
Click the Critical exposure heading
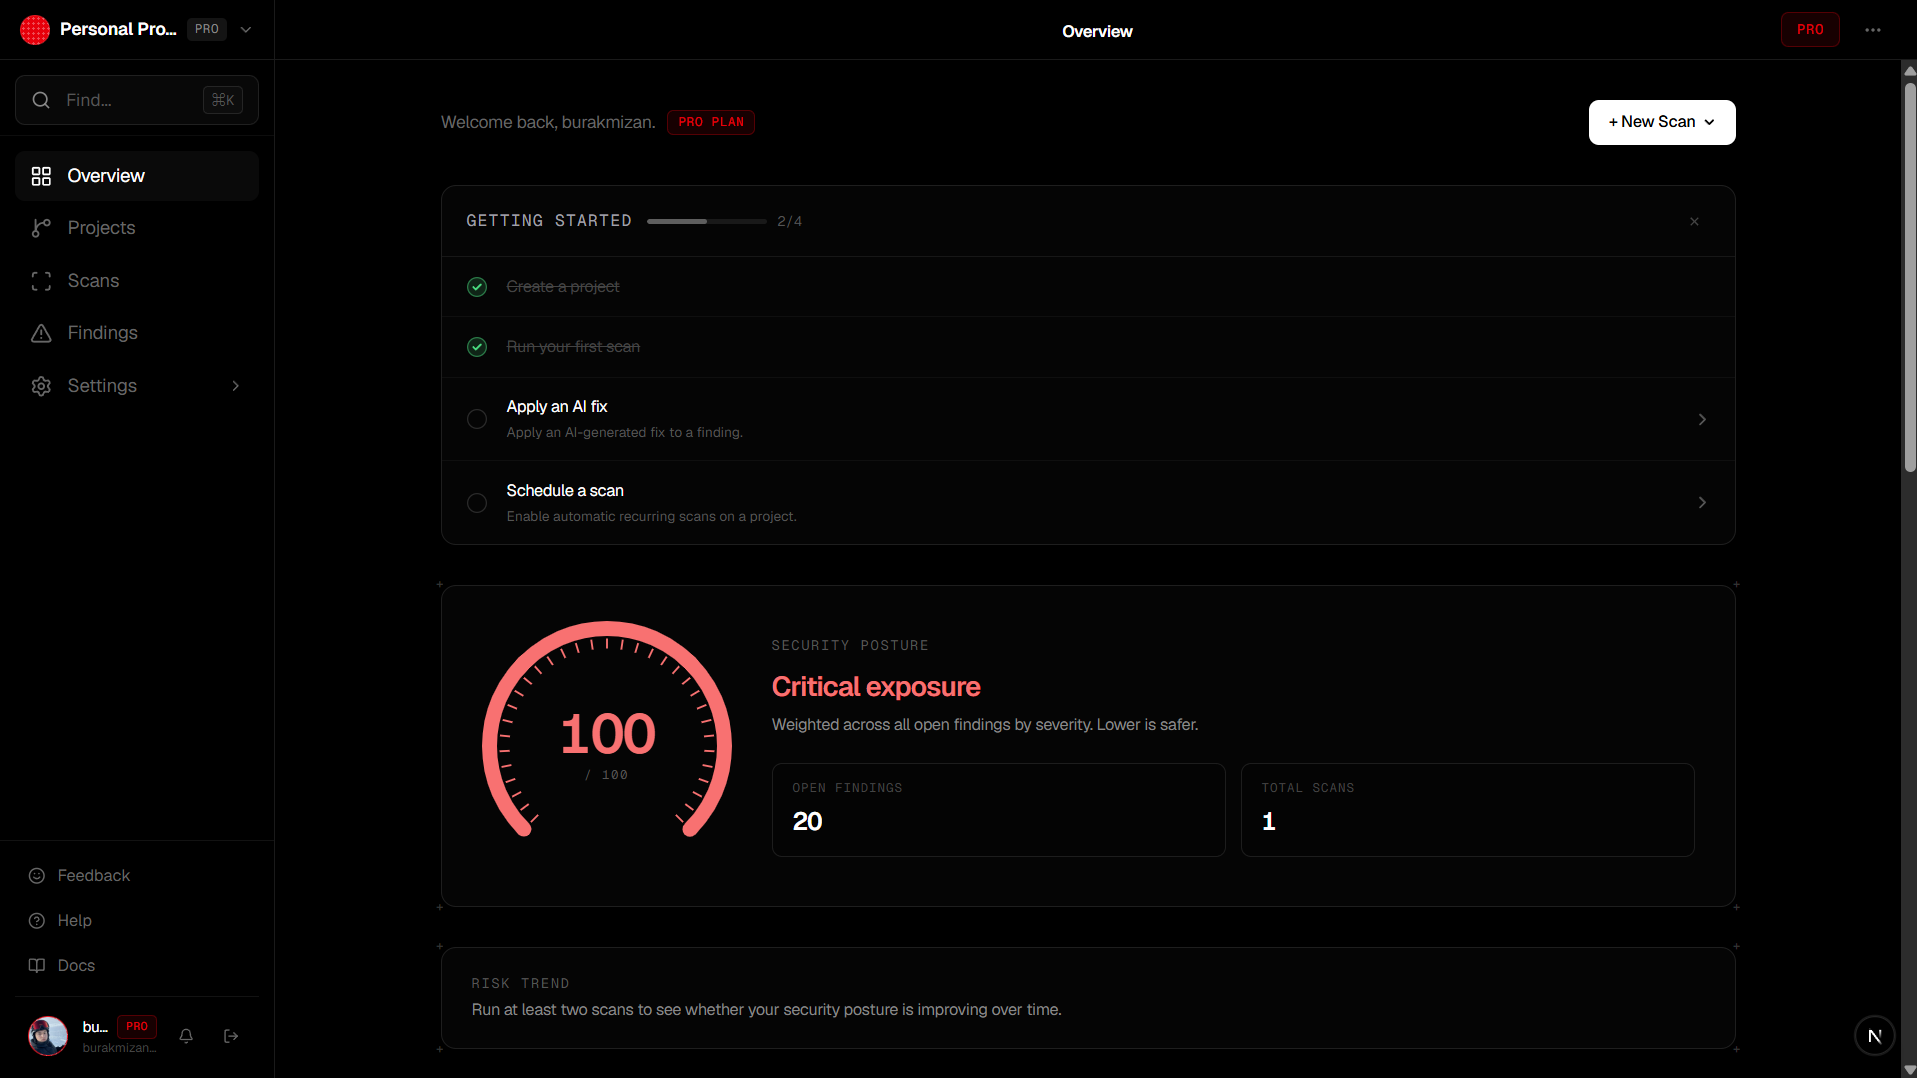(x=876, y=687)
